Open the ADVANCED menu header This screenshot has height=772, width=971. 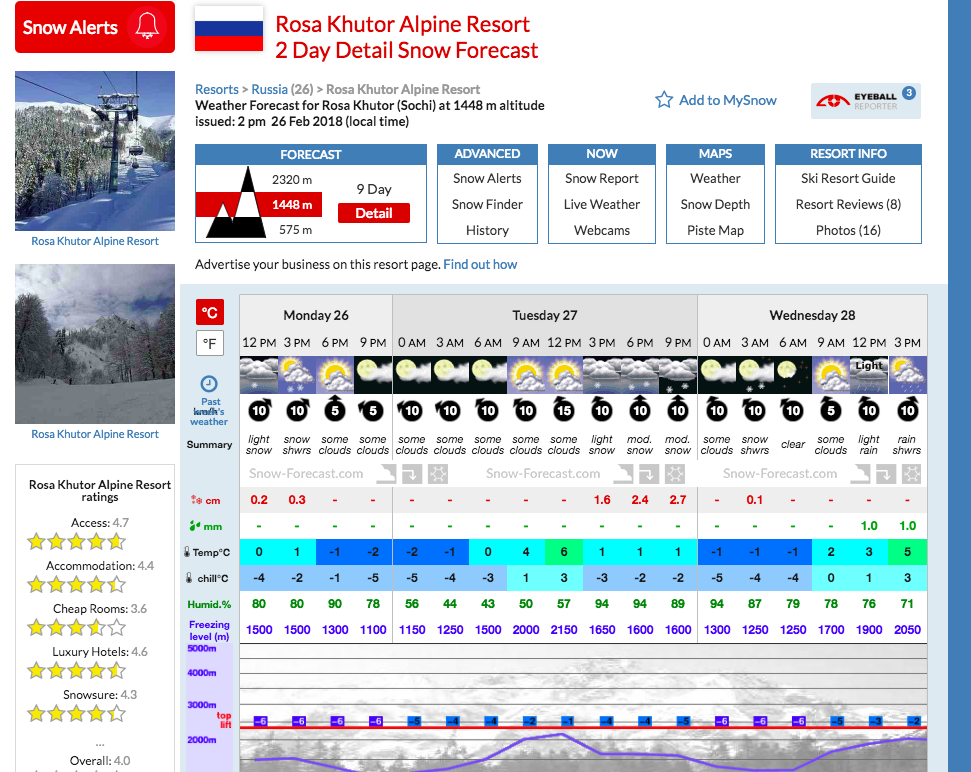(487, 154)
